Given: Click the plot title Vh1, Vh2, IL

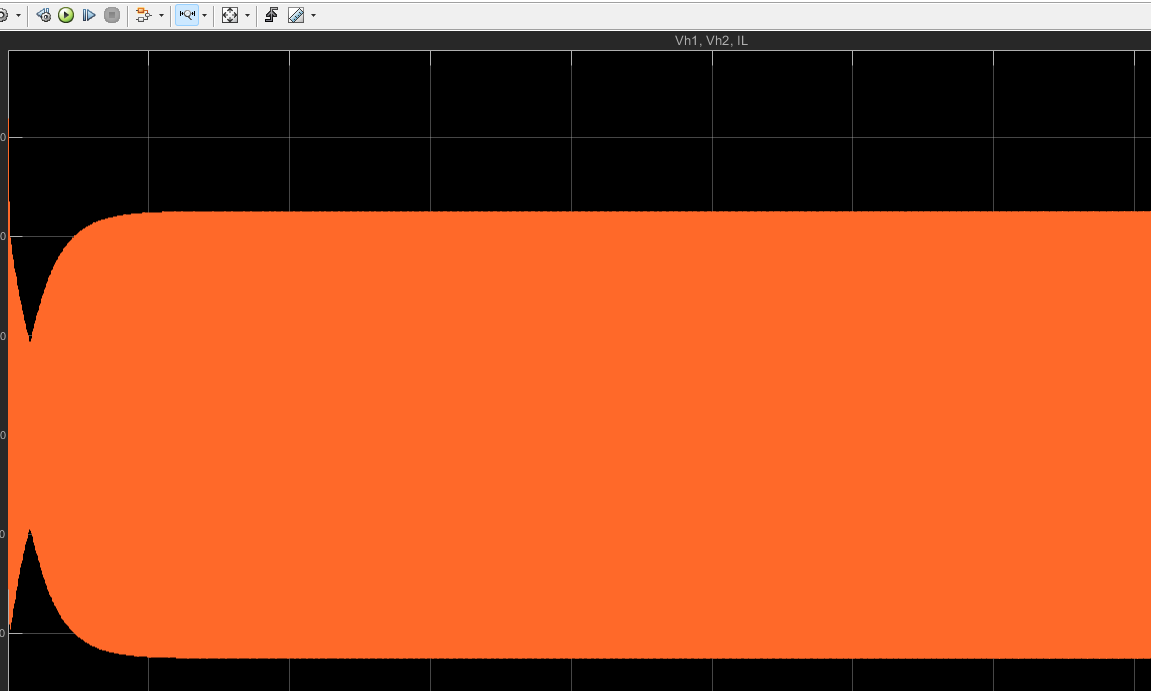Looking at the screenshot, I should (711, 40).
